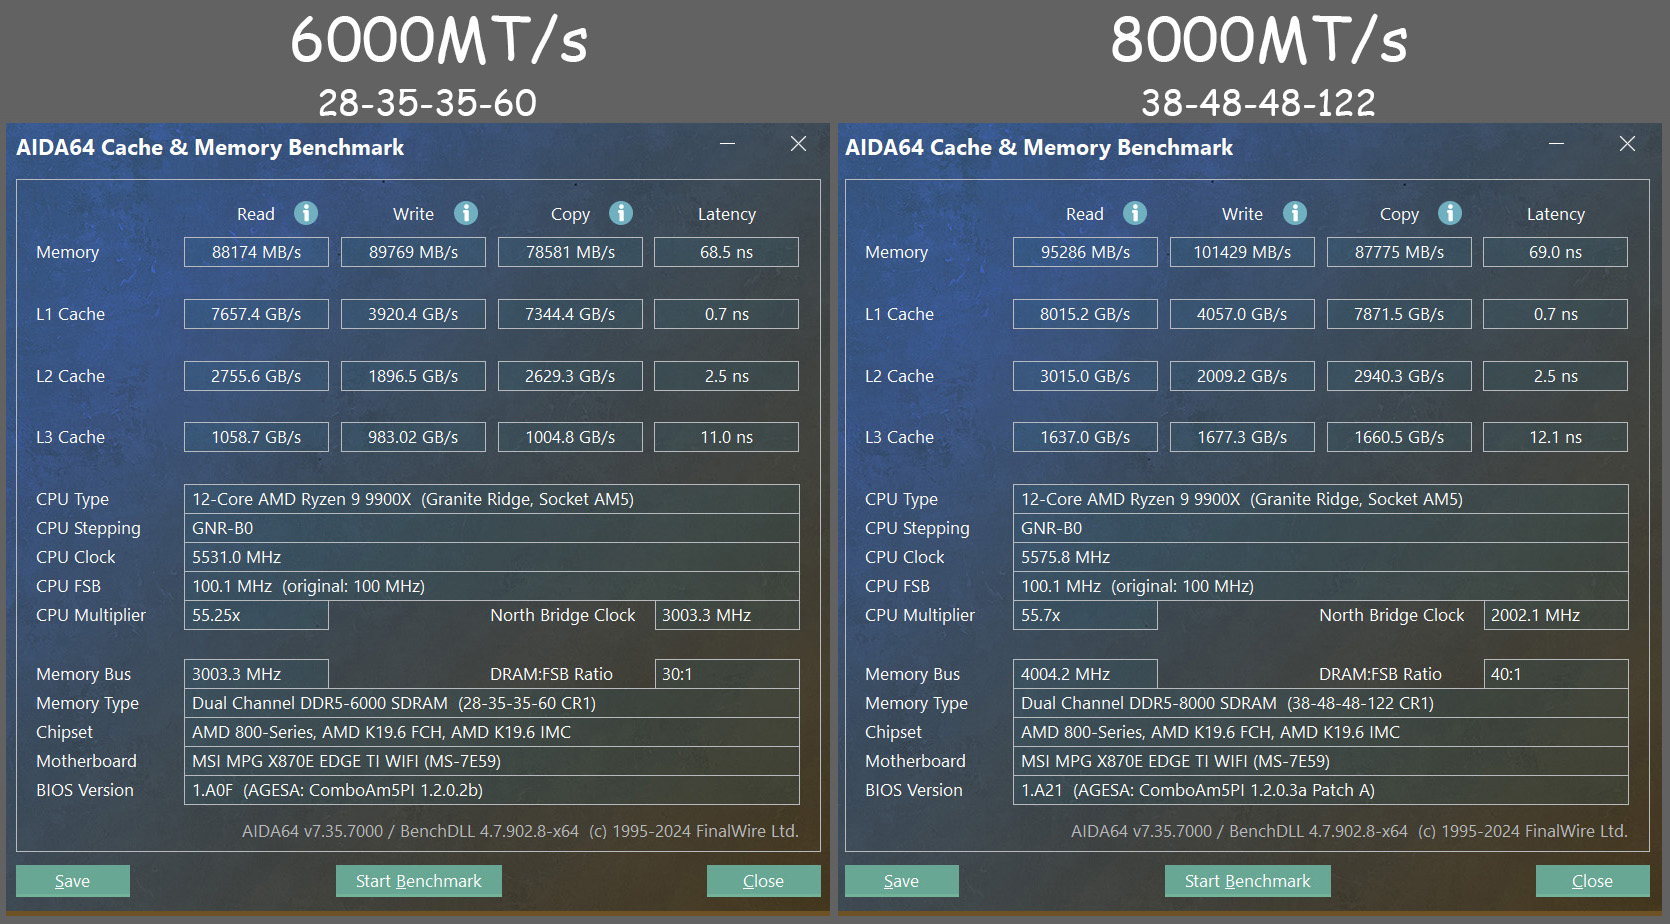The height and width of the screenshot is (924, 1670).
Task: Click North Bridge Clock 3003.3 MHz field
Action: pos(726,615)
